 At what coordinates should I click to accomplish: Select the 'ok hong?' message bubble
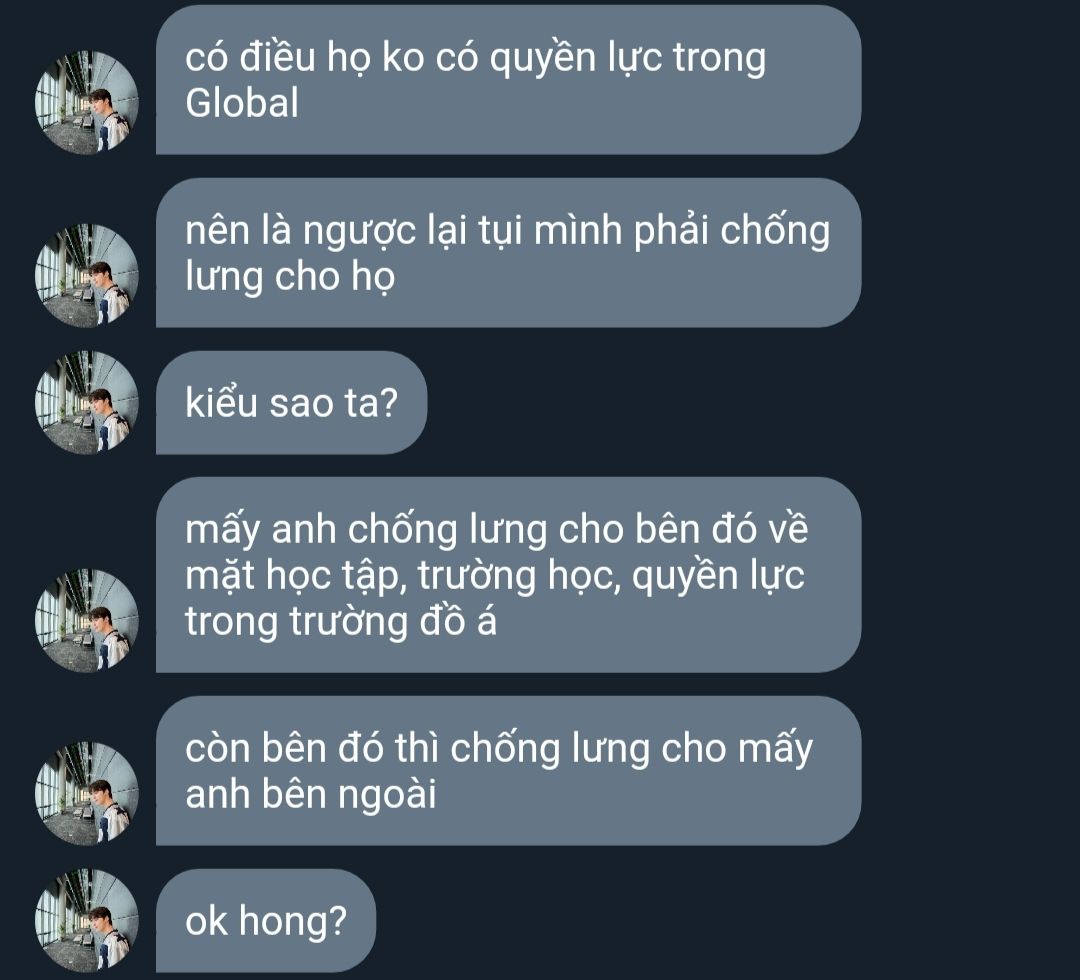point(266,921)
